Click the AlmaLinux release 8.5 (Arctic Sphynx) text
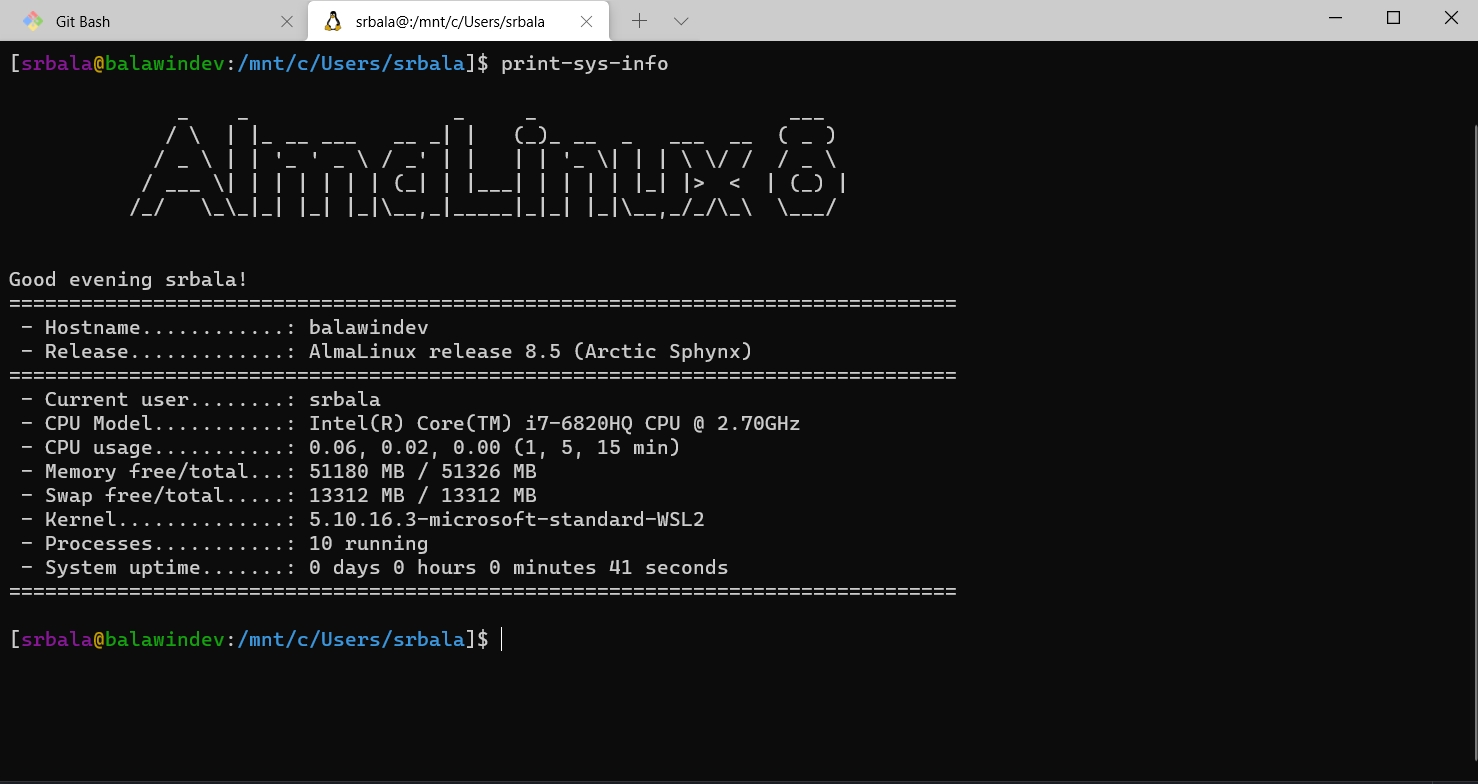 [531, 352]
